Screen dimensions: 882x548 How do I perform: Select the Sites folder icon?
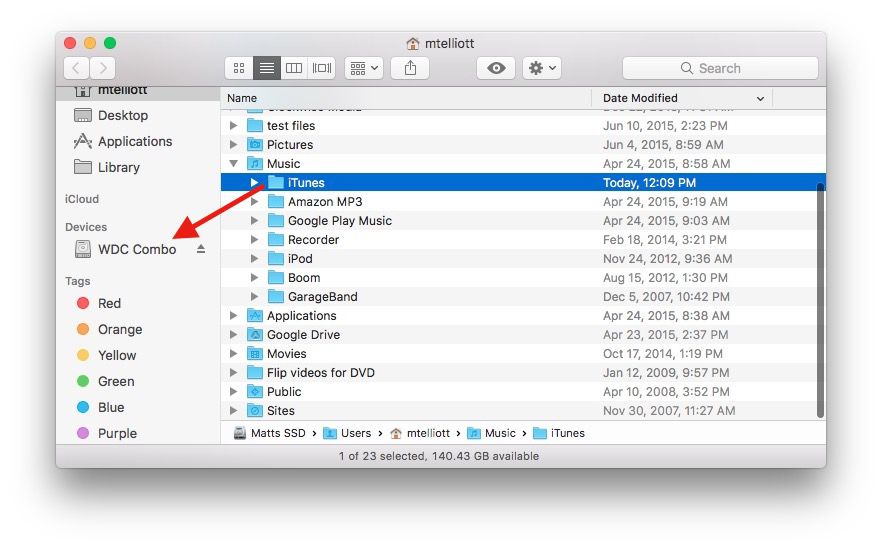255,411
